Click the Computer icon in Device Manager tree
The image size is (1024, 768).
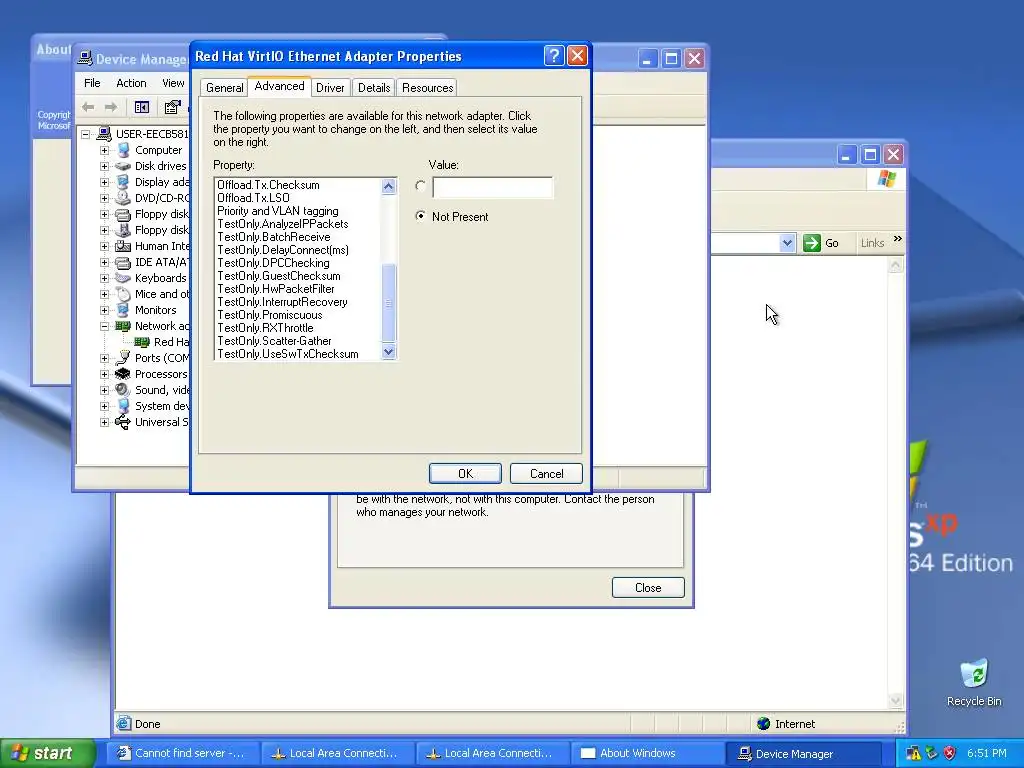[x=123, y=150]
